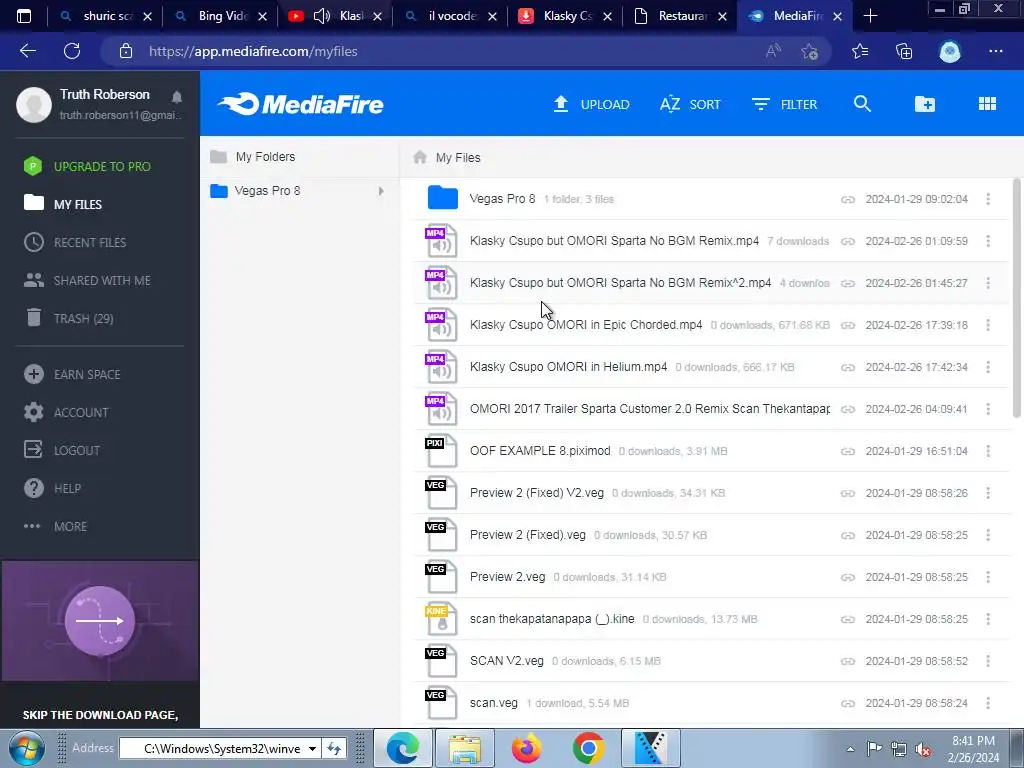
Task: Click Upgrade to Pro link
Action: [x=88, y=167]
